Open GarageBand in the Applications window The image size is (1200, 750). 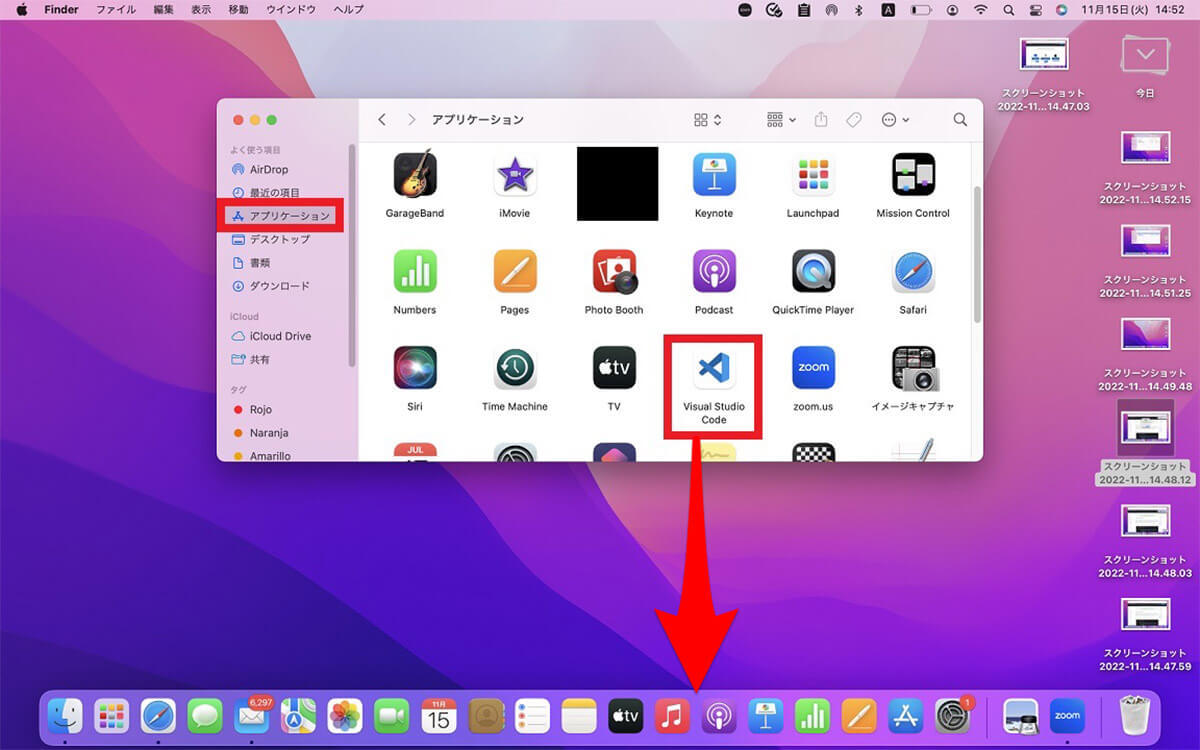coord(414,174)
